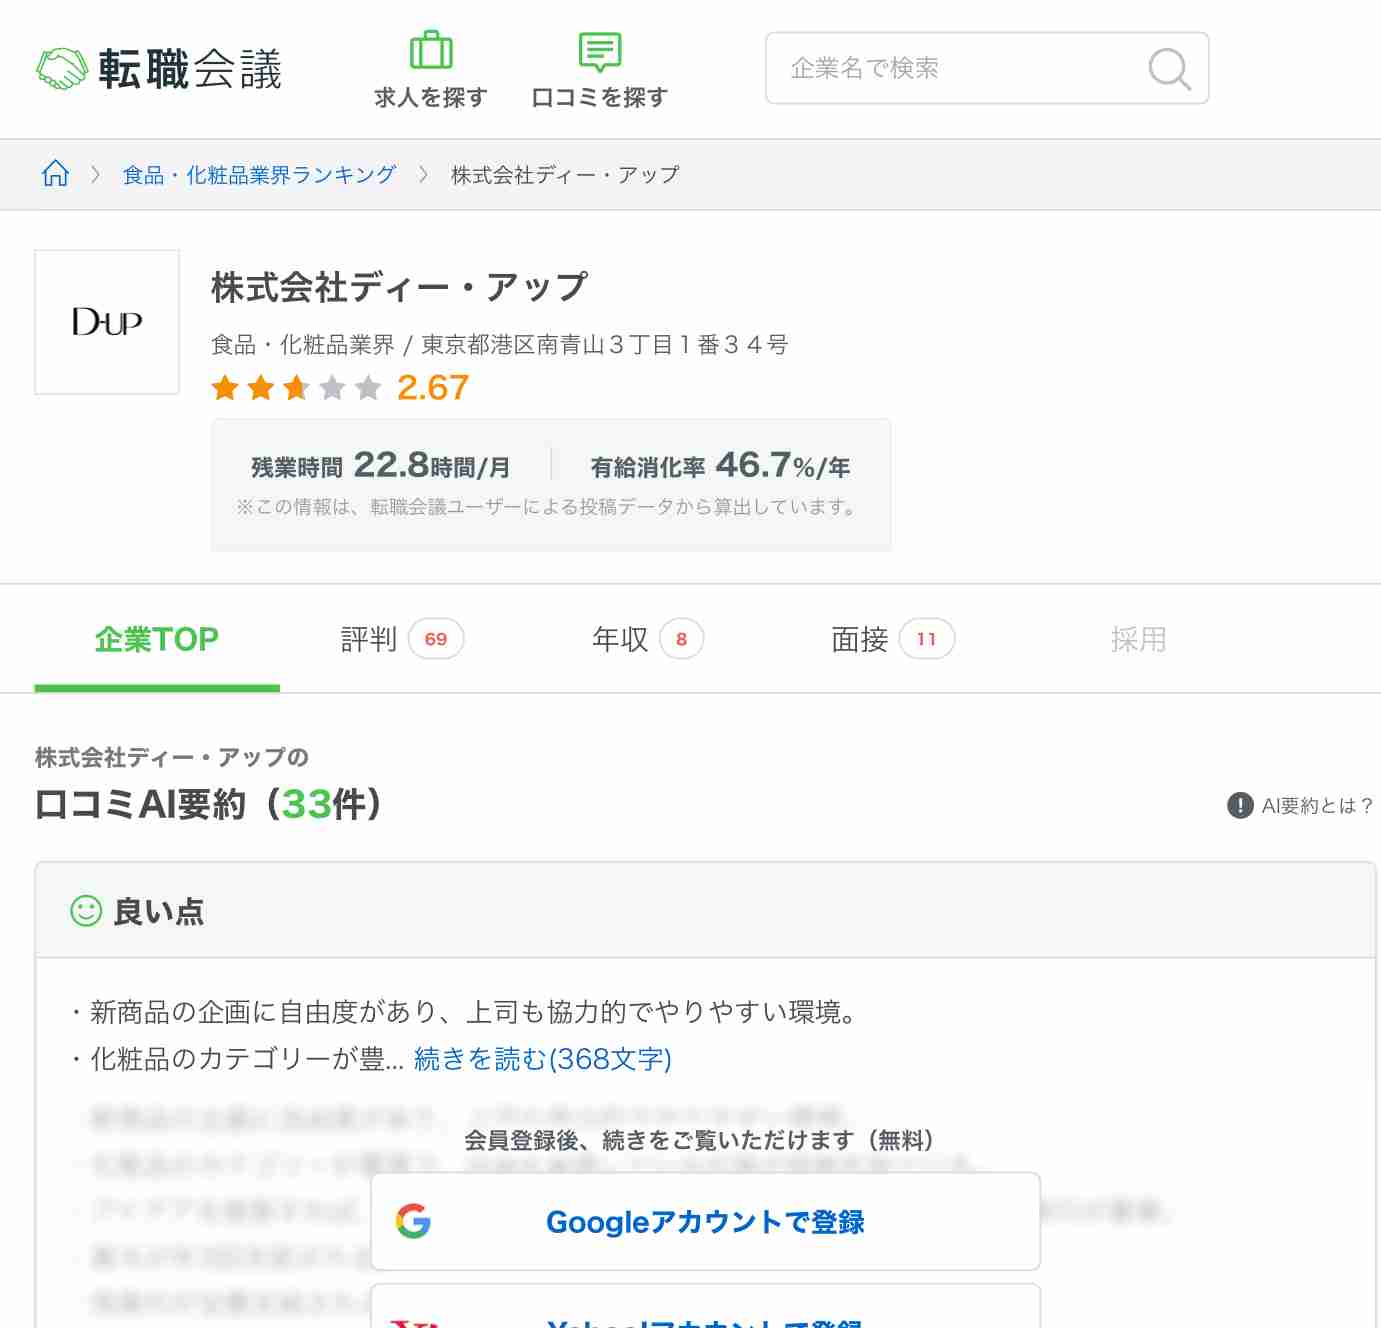This screenshot has width=1381, height=1328.
Task: Click the smiley icon in the 良い点 header
Action: (x=84, y=911)
